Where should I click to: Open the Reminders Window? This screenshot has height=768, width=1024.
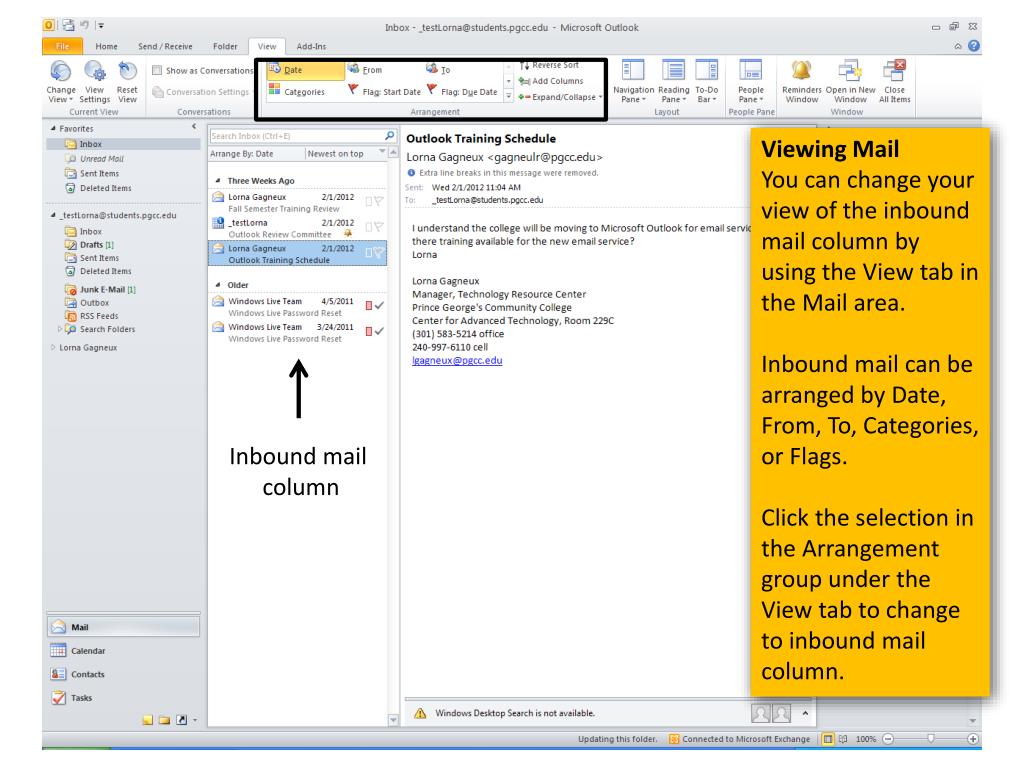801,82
